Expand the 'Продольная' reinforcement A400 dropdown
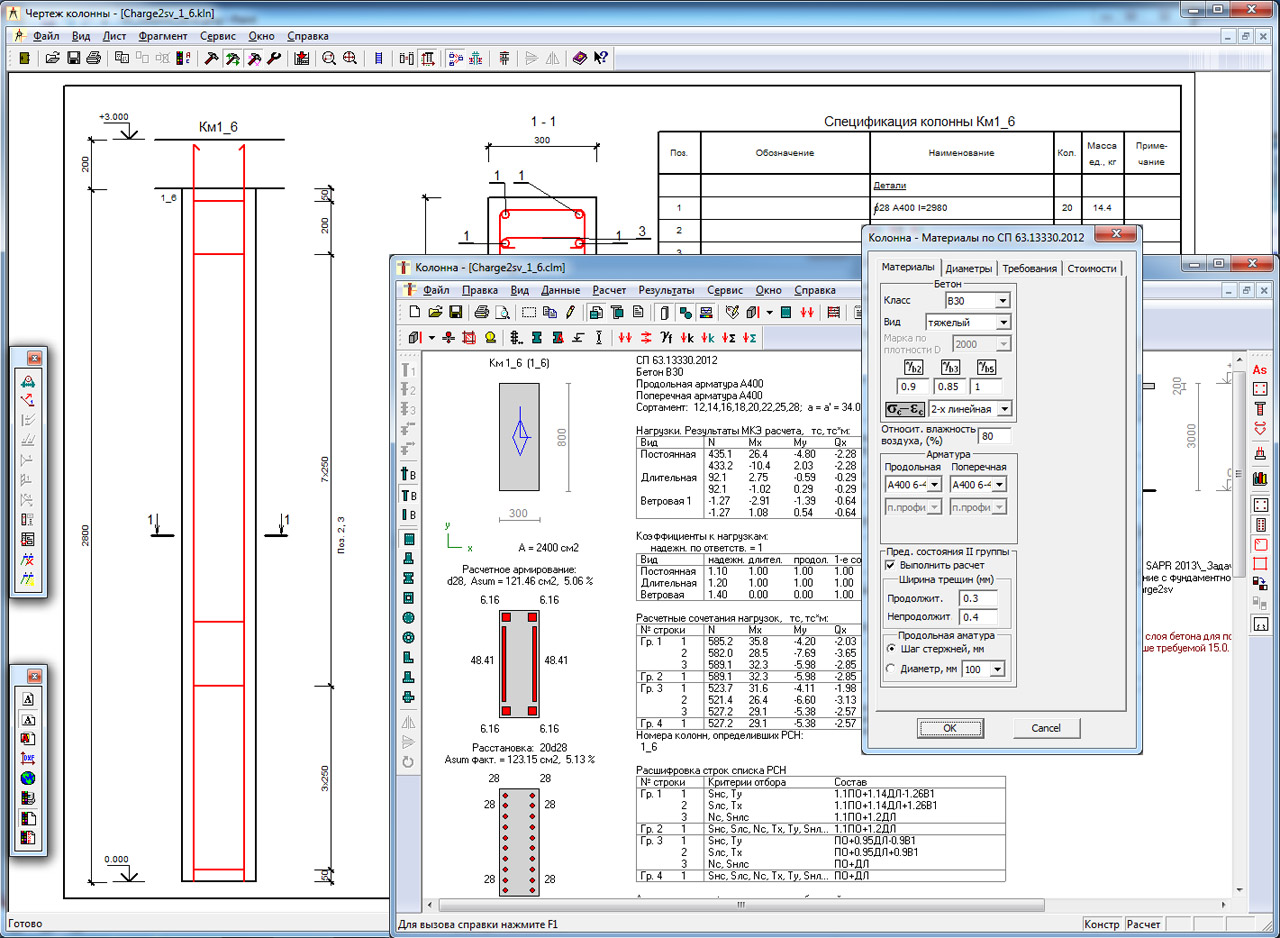 point(934,484)
